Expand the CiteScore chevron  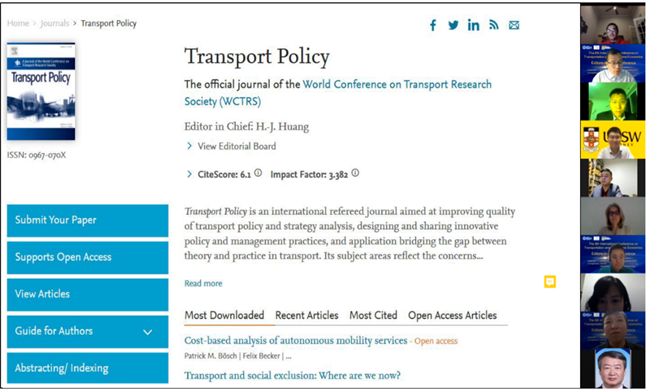pos(189,174)
